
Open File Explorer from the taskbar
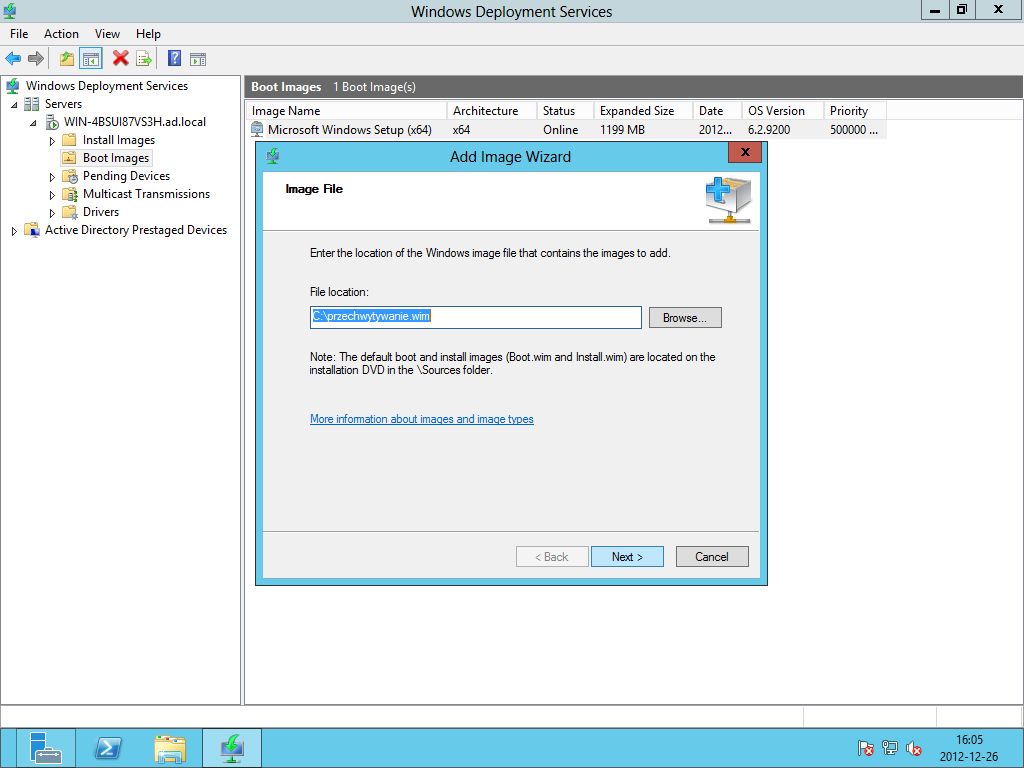(170, 748)
